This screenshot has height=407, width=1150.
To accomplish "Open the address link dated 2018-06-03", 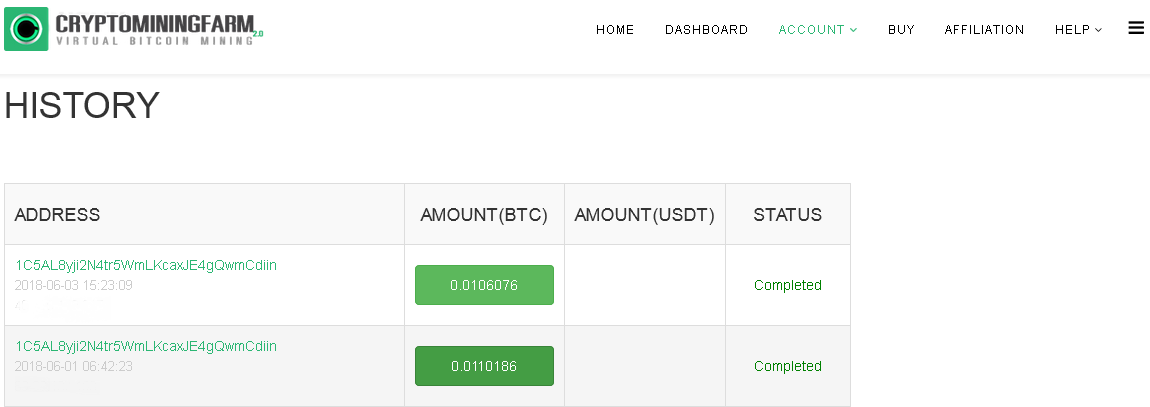I will click(x=146, y=265).
